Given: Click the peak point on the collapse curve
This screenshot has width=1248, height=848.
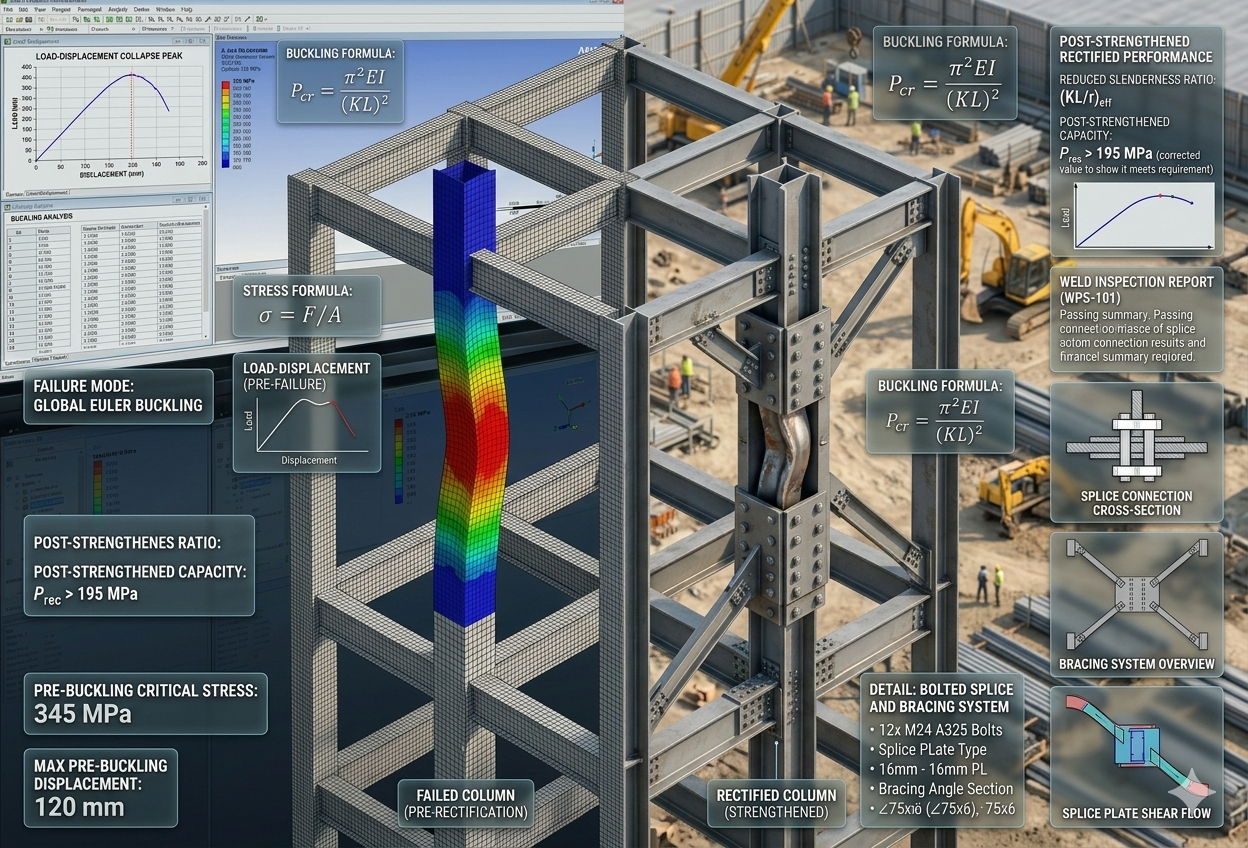Looking at the screenshot, I should tap(132, 75).
